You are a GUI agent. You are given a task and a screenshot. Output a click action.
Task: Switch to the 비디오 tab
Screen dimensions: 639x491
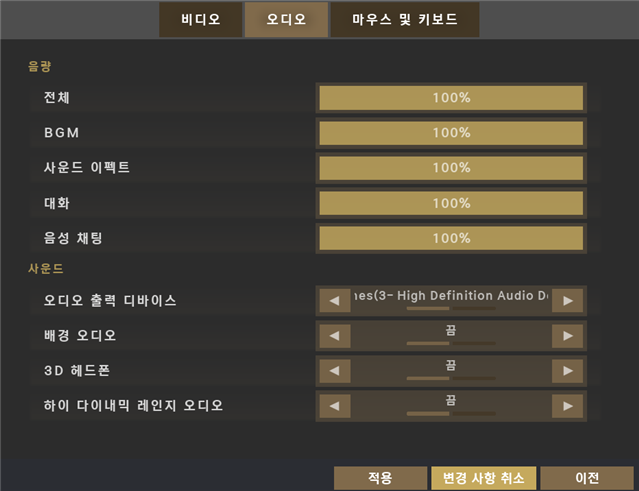point(200,19)
